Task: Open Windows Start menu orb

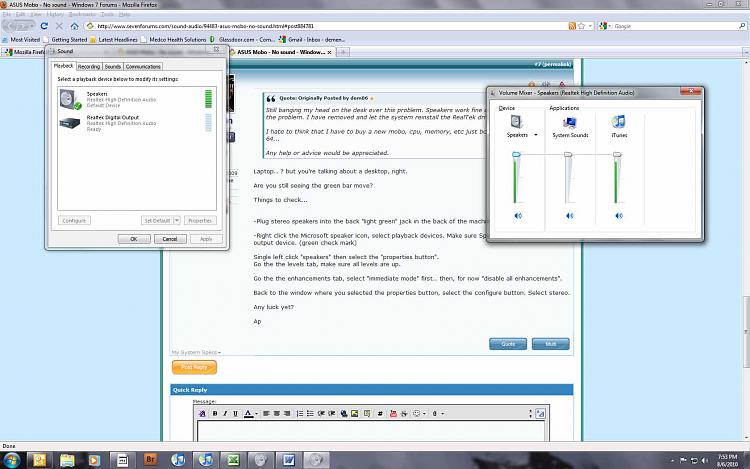Action: click(x=11, y=460)
